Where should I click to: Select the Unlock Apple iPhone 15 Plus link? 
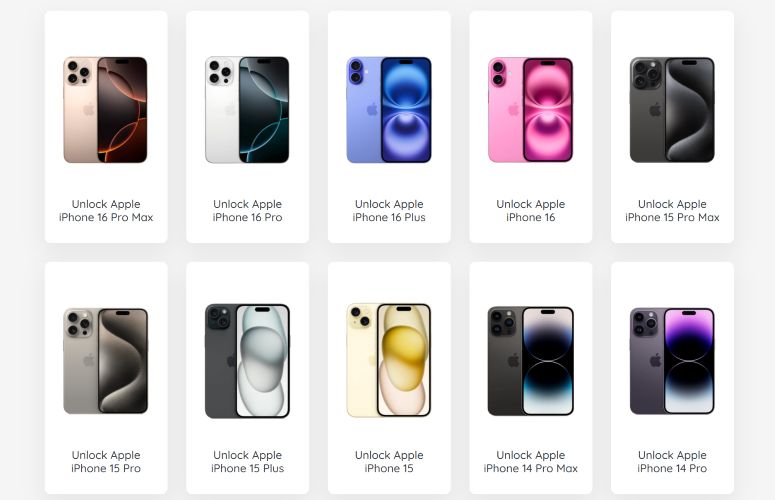click(247, 462)
